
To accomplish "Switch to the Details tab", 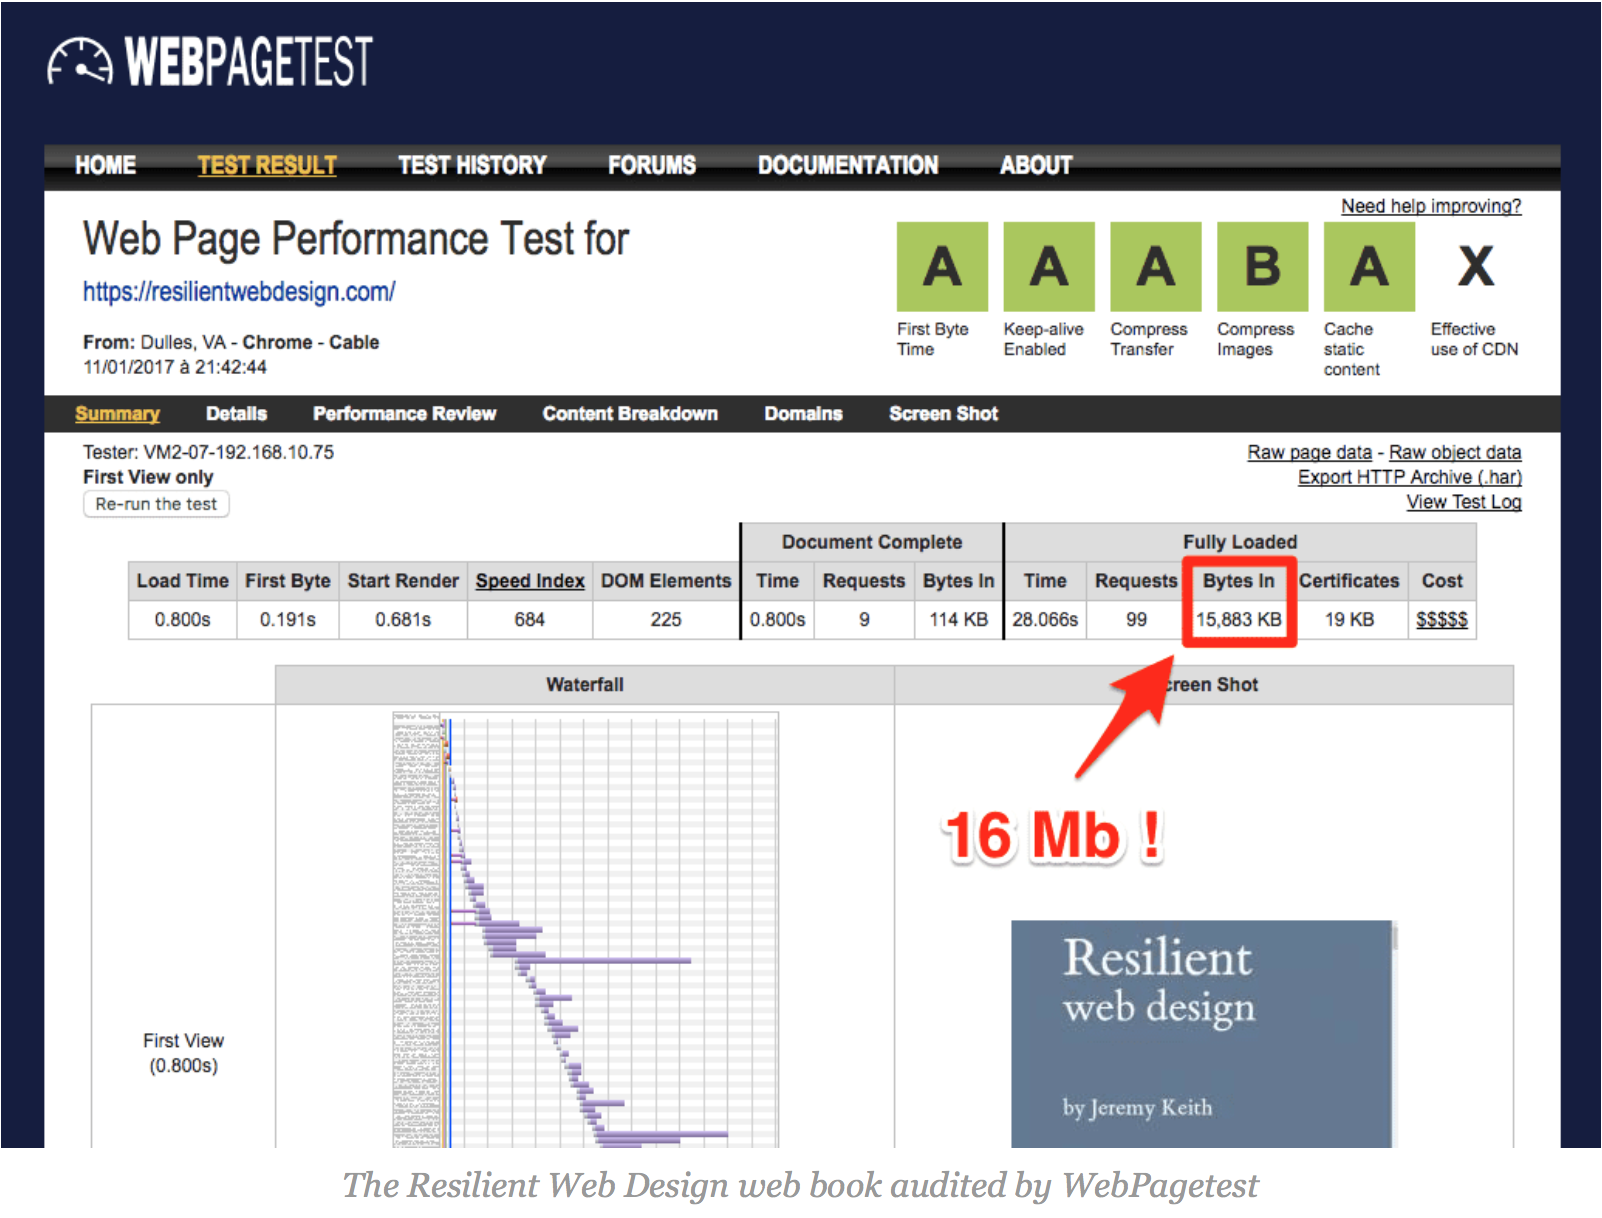I will [236, 414].
